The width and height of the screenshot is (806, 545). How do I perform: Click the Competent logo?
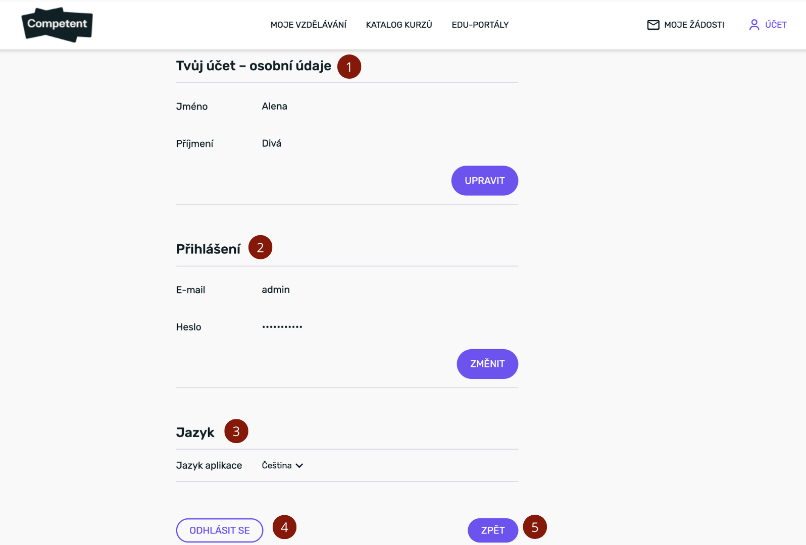click(57, 24)
